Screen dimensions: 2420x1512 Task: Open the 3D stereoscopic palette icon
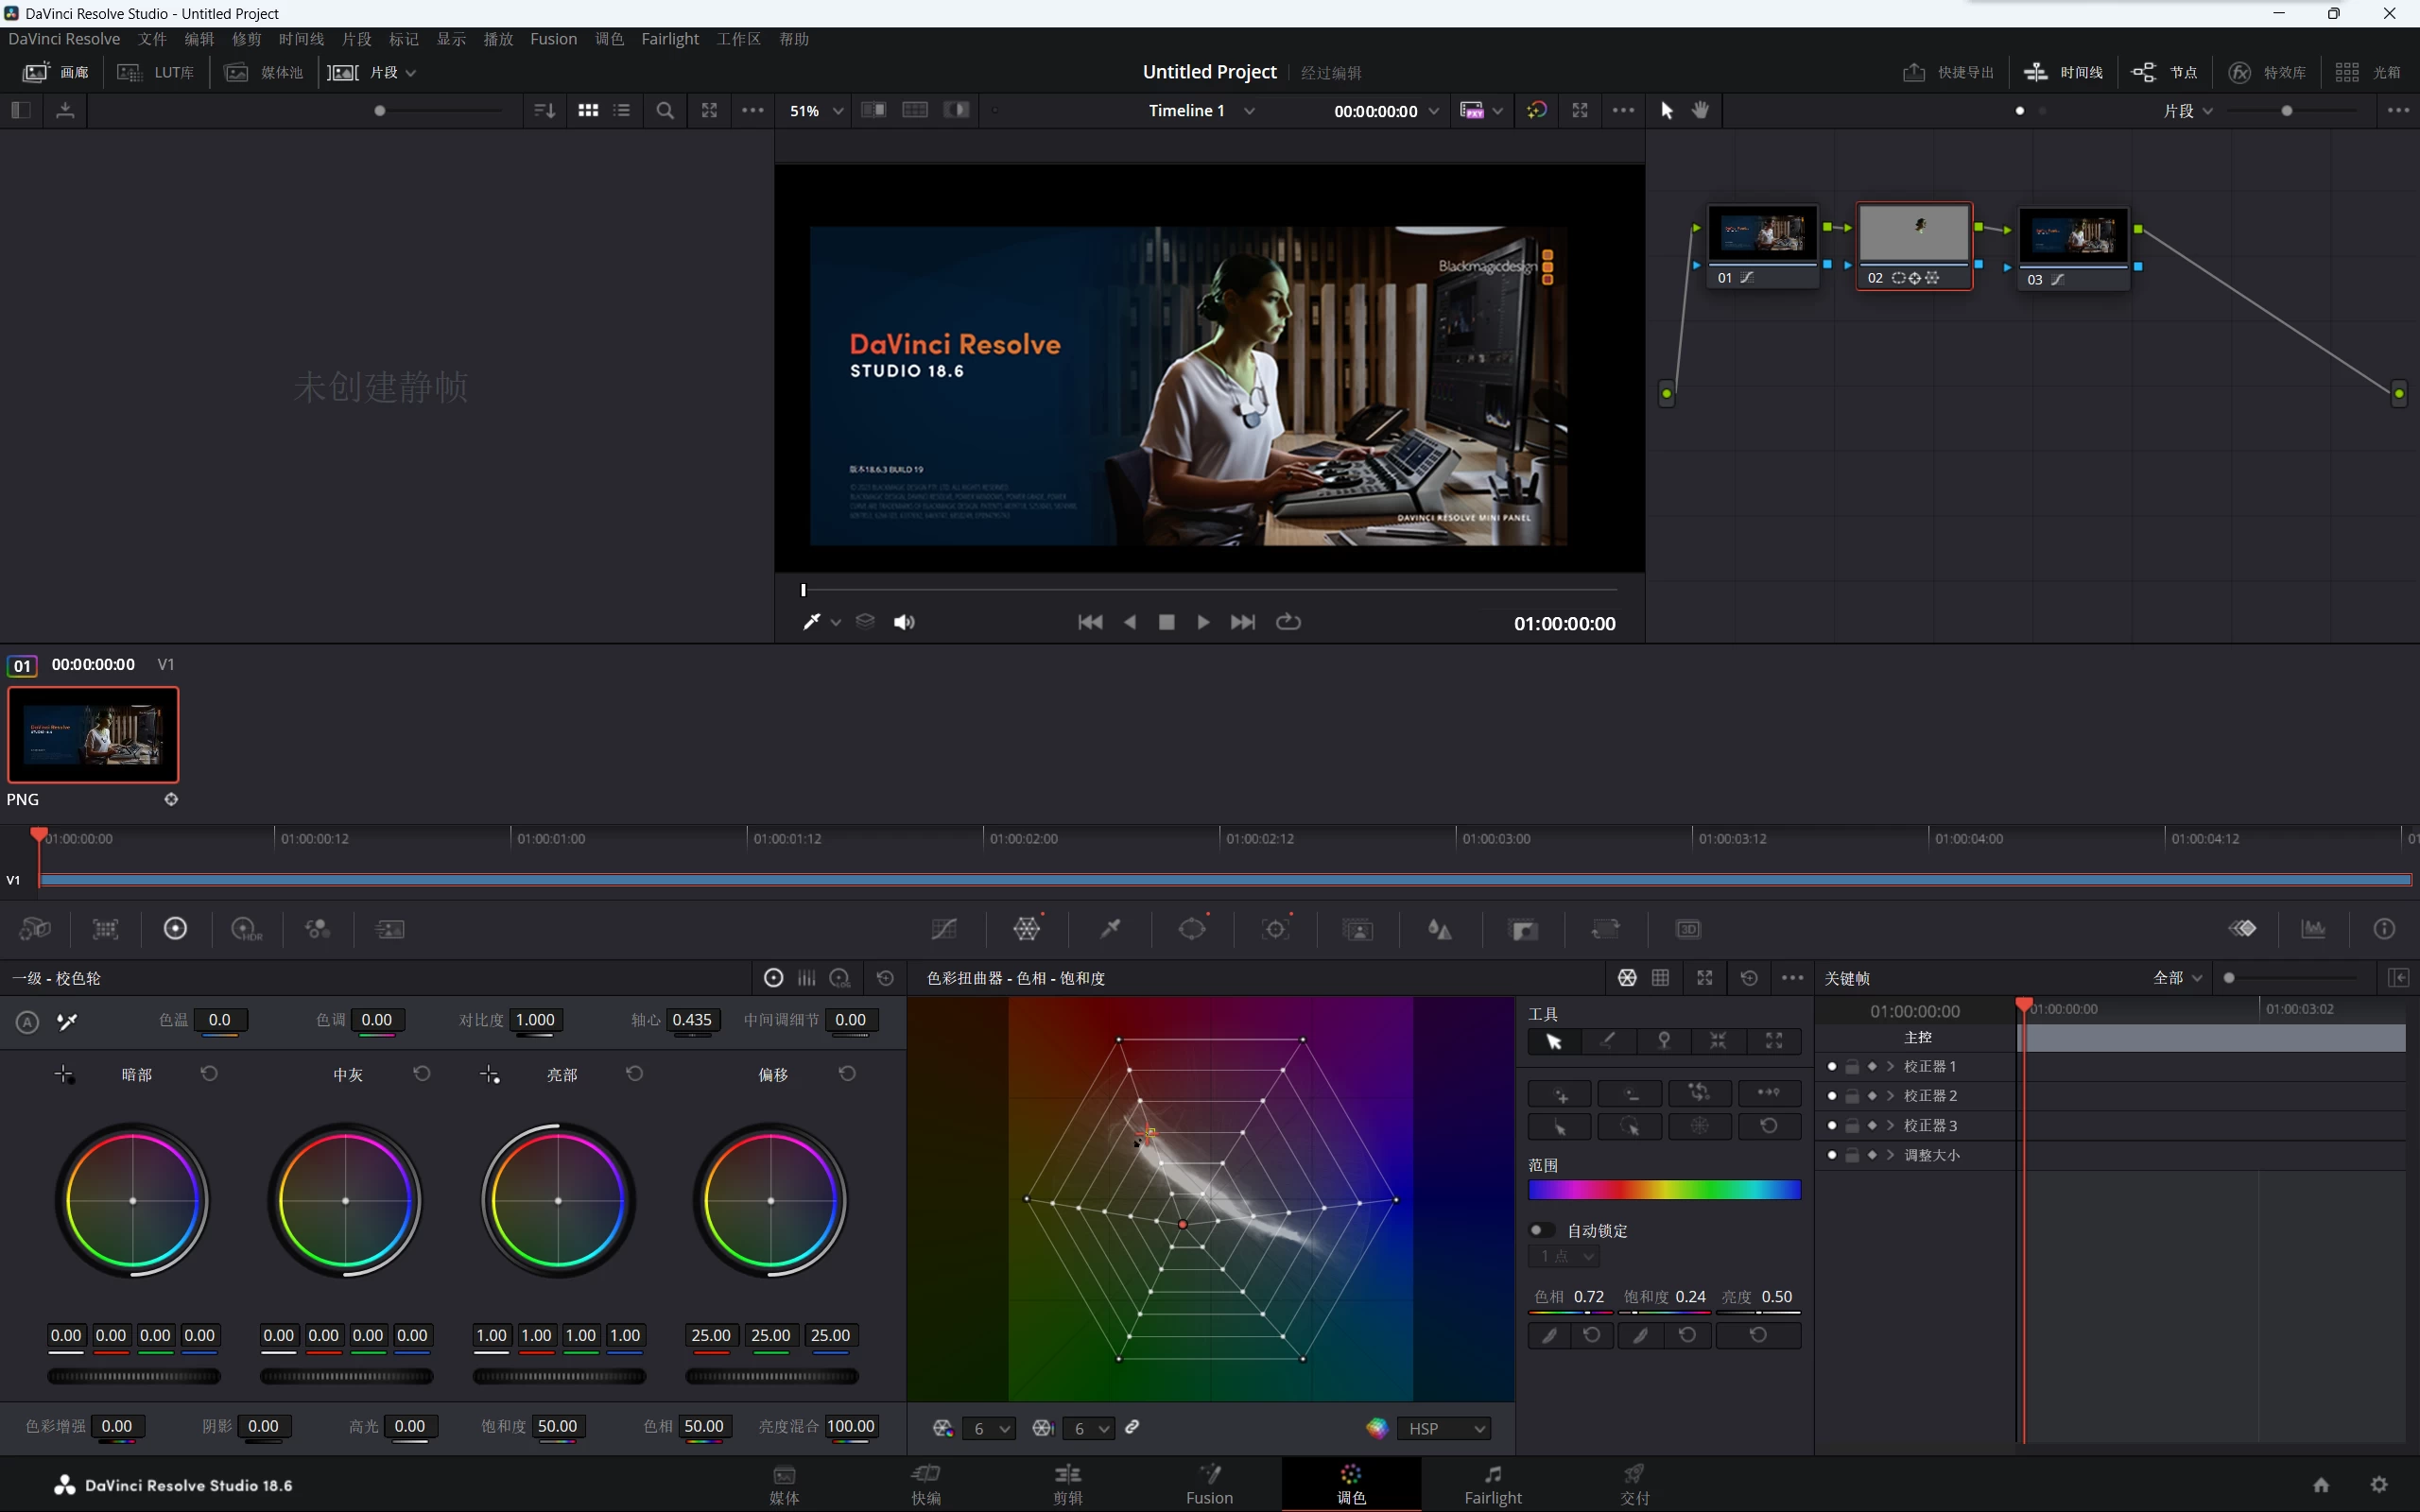pyautogui.click(x=1688, y=929)
